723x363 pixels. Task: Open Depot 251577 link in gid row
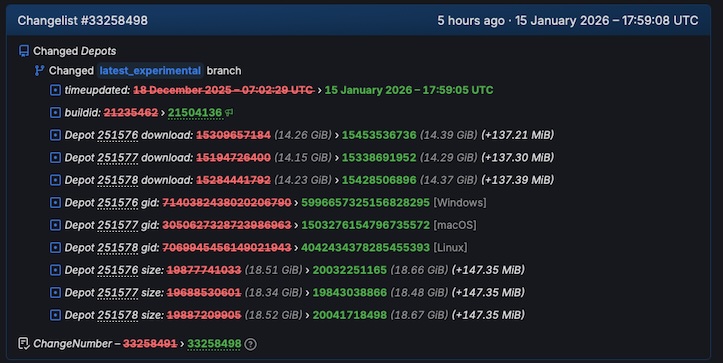(x=118, y=225)
